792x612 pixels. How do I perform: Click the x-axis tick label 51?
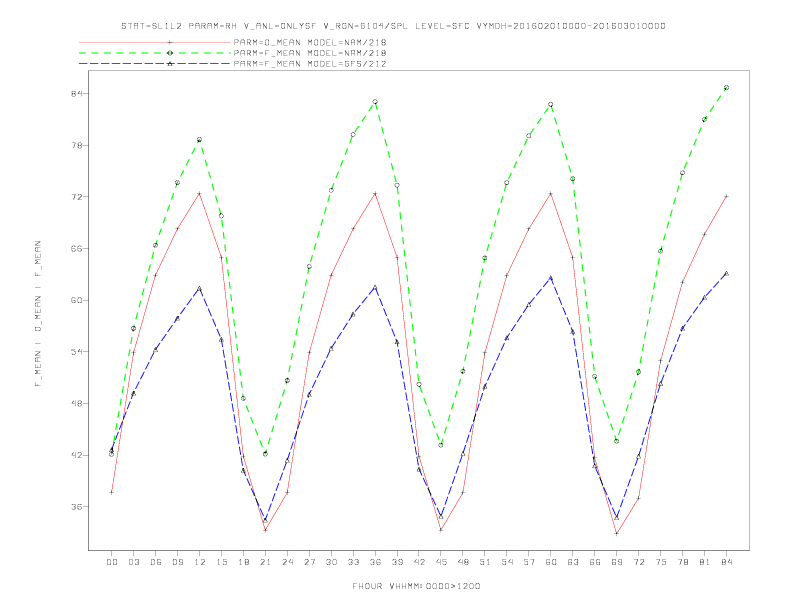(485, 562)
